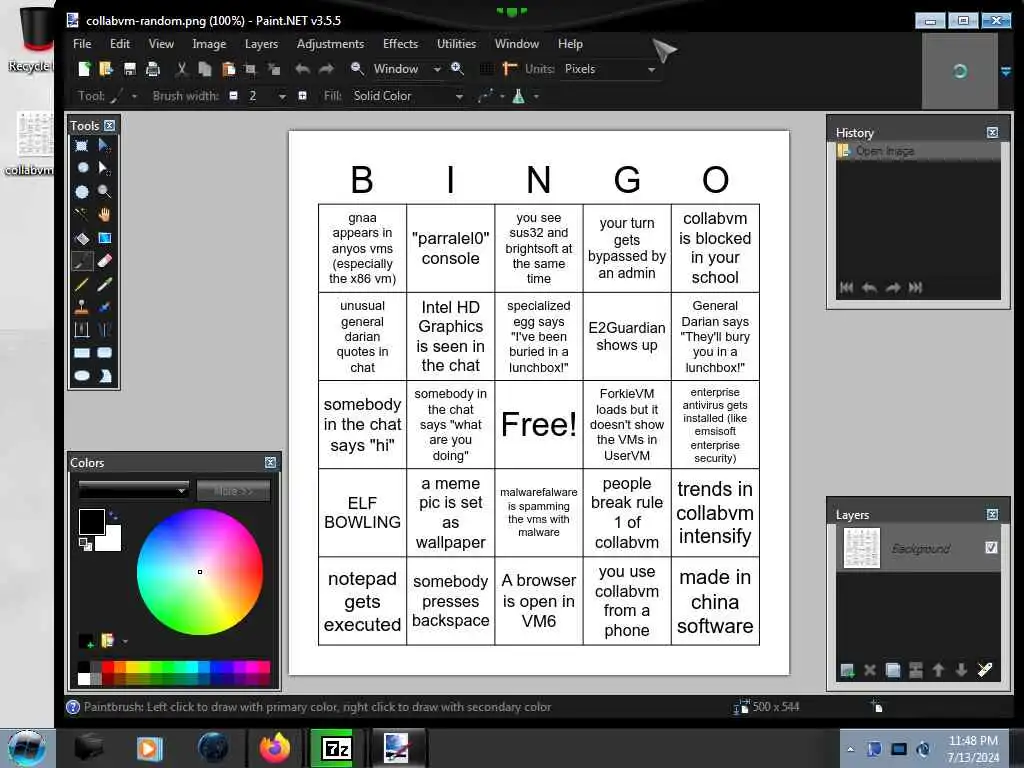The image size is (1024, 768).
Task: Select the Gradient tool
Action: (104, 238)
